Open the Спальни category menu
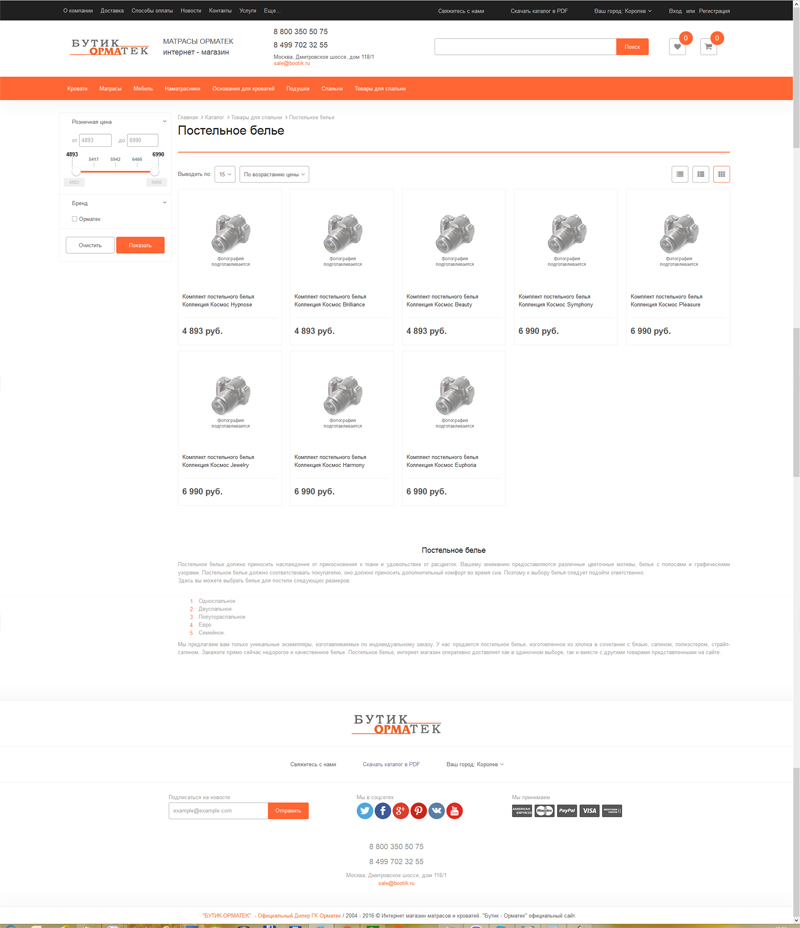Screen dimensions: 800x928 332,89
